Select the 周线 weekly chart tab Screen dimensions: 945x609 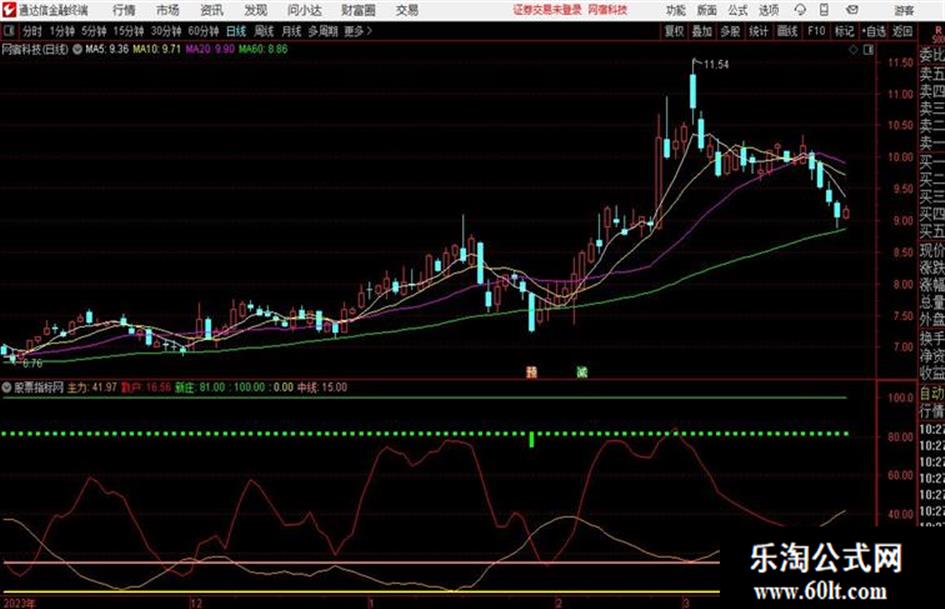[264, 31]
